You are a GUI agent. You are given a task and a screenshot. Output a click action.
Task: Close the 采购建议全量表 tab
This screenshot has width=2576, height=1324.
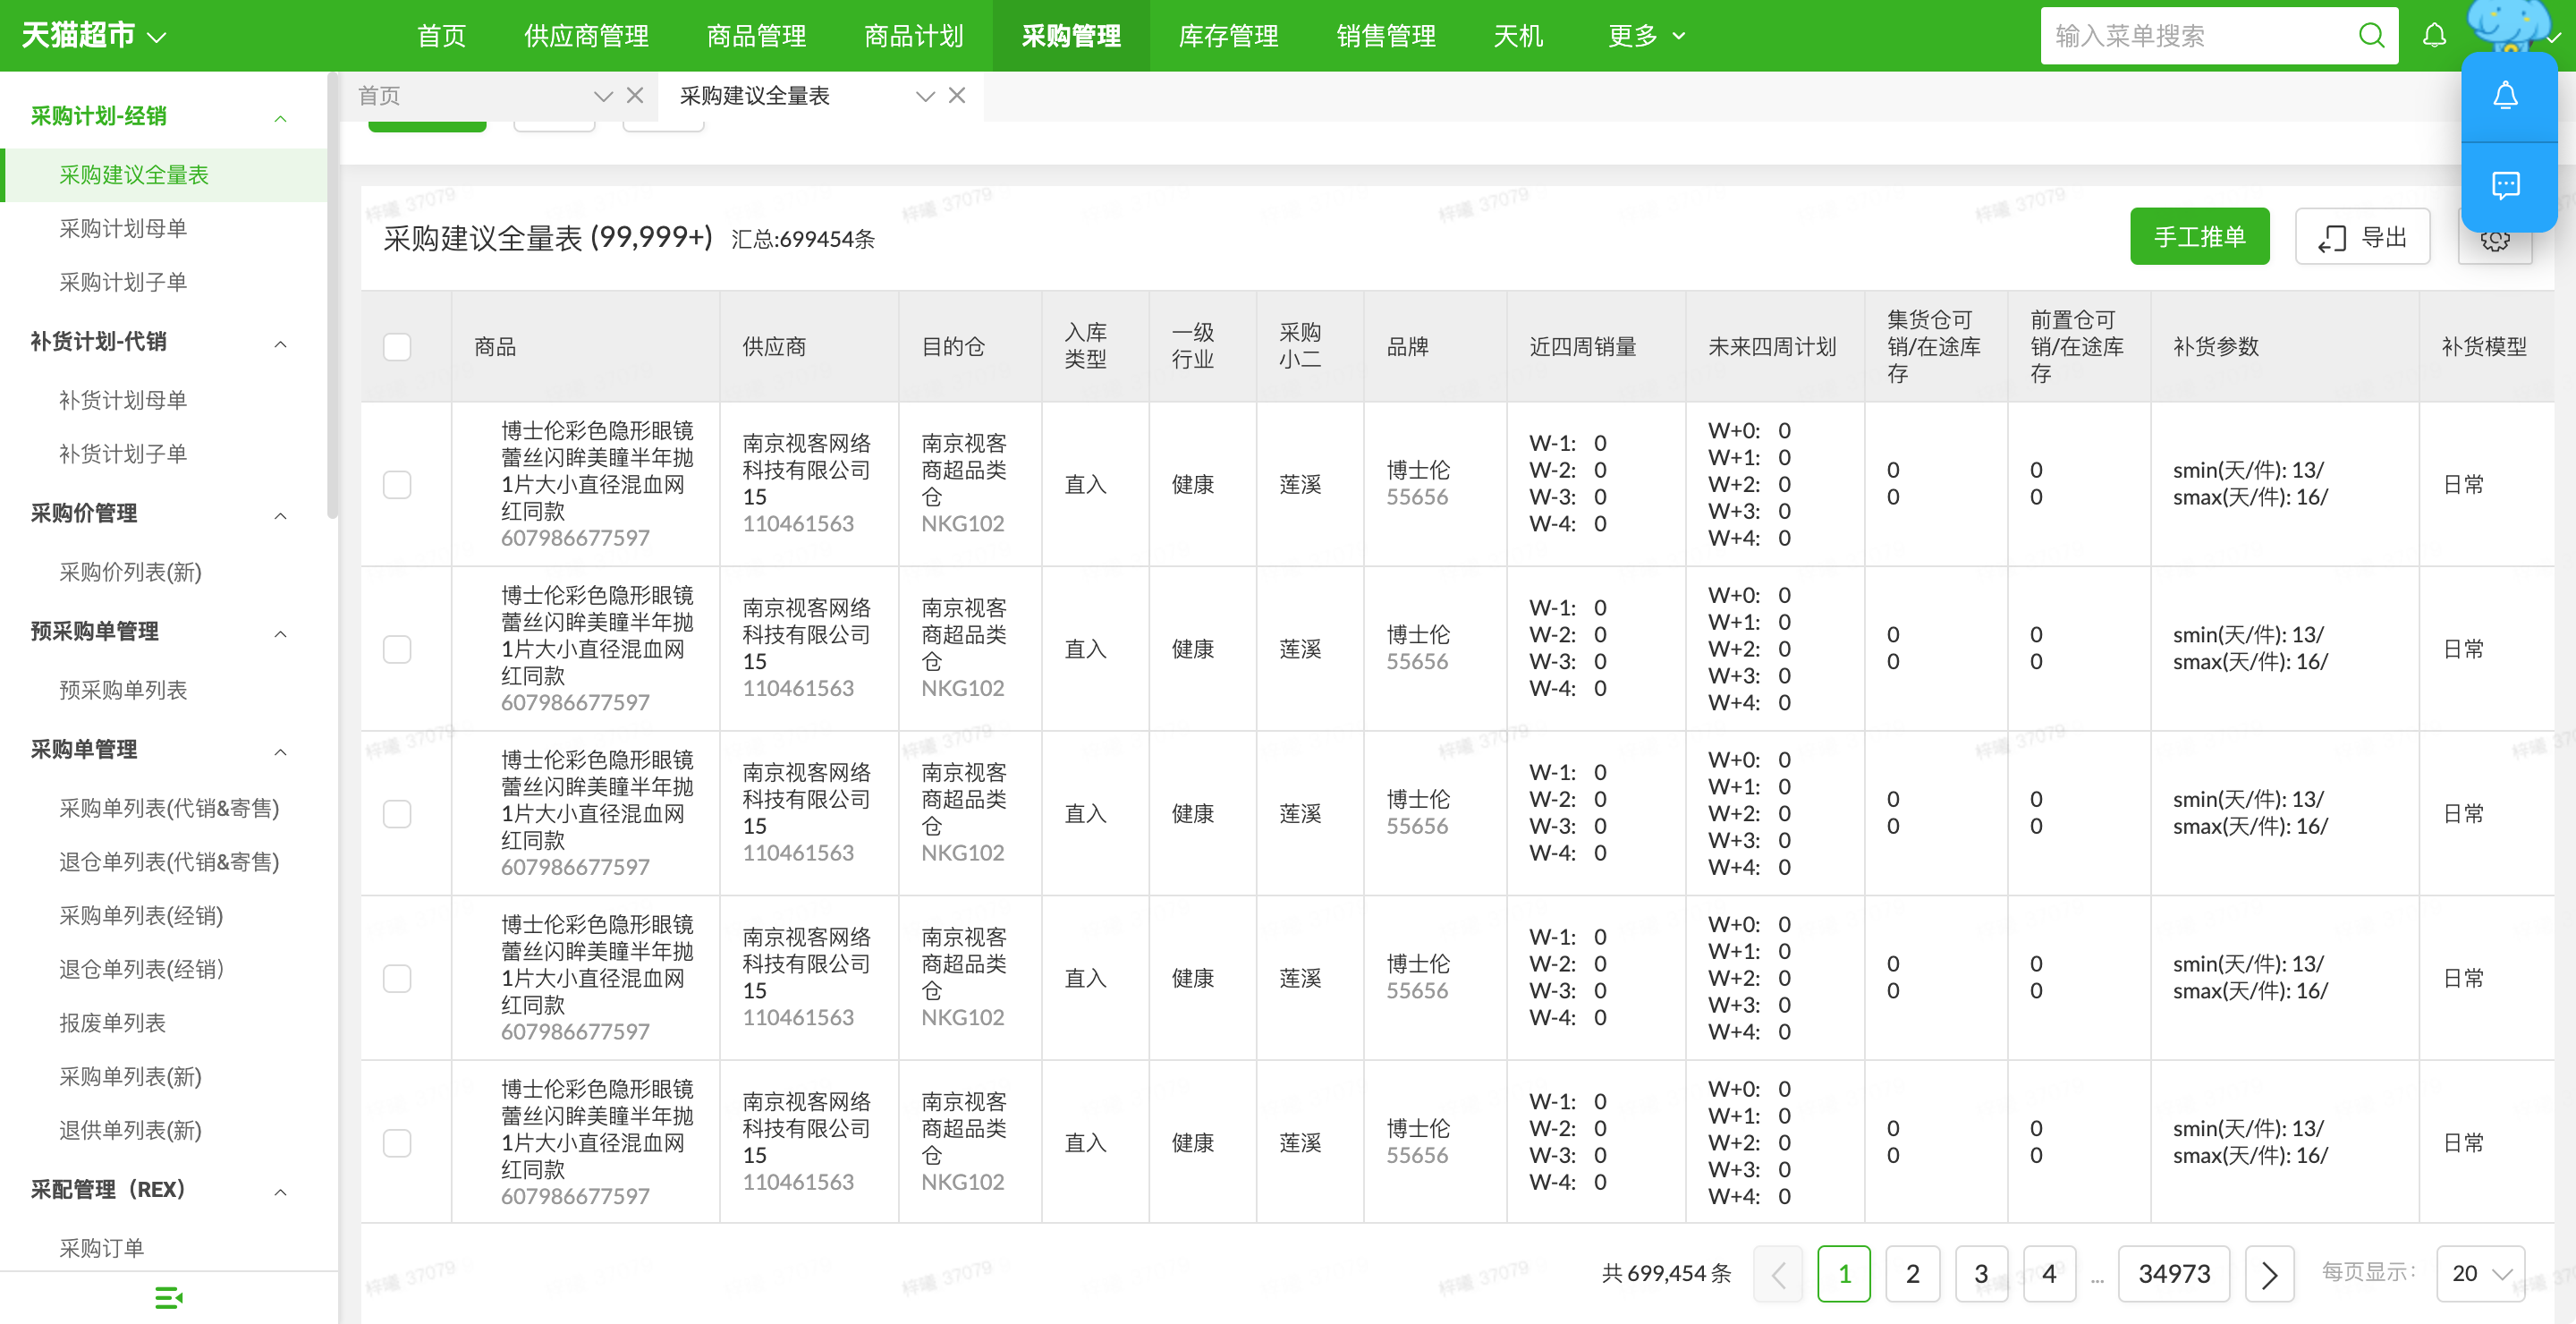pyautogui.click(x=957, y=96)
